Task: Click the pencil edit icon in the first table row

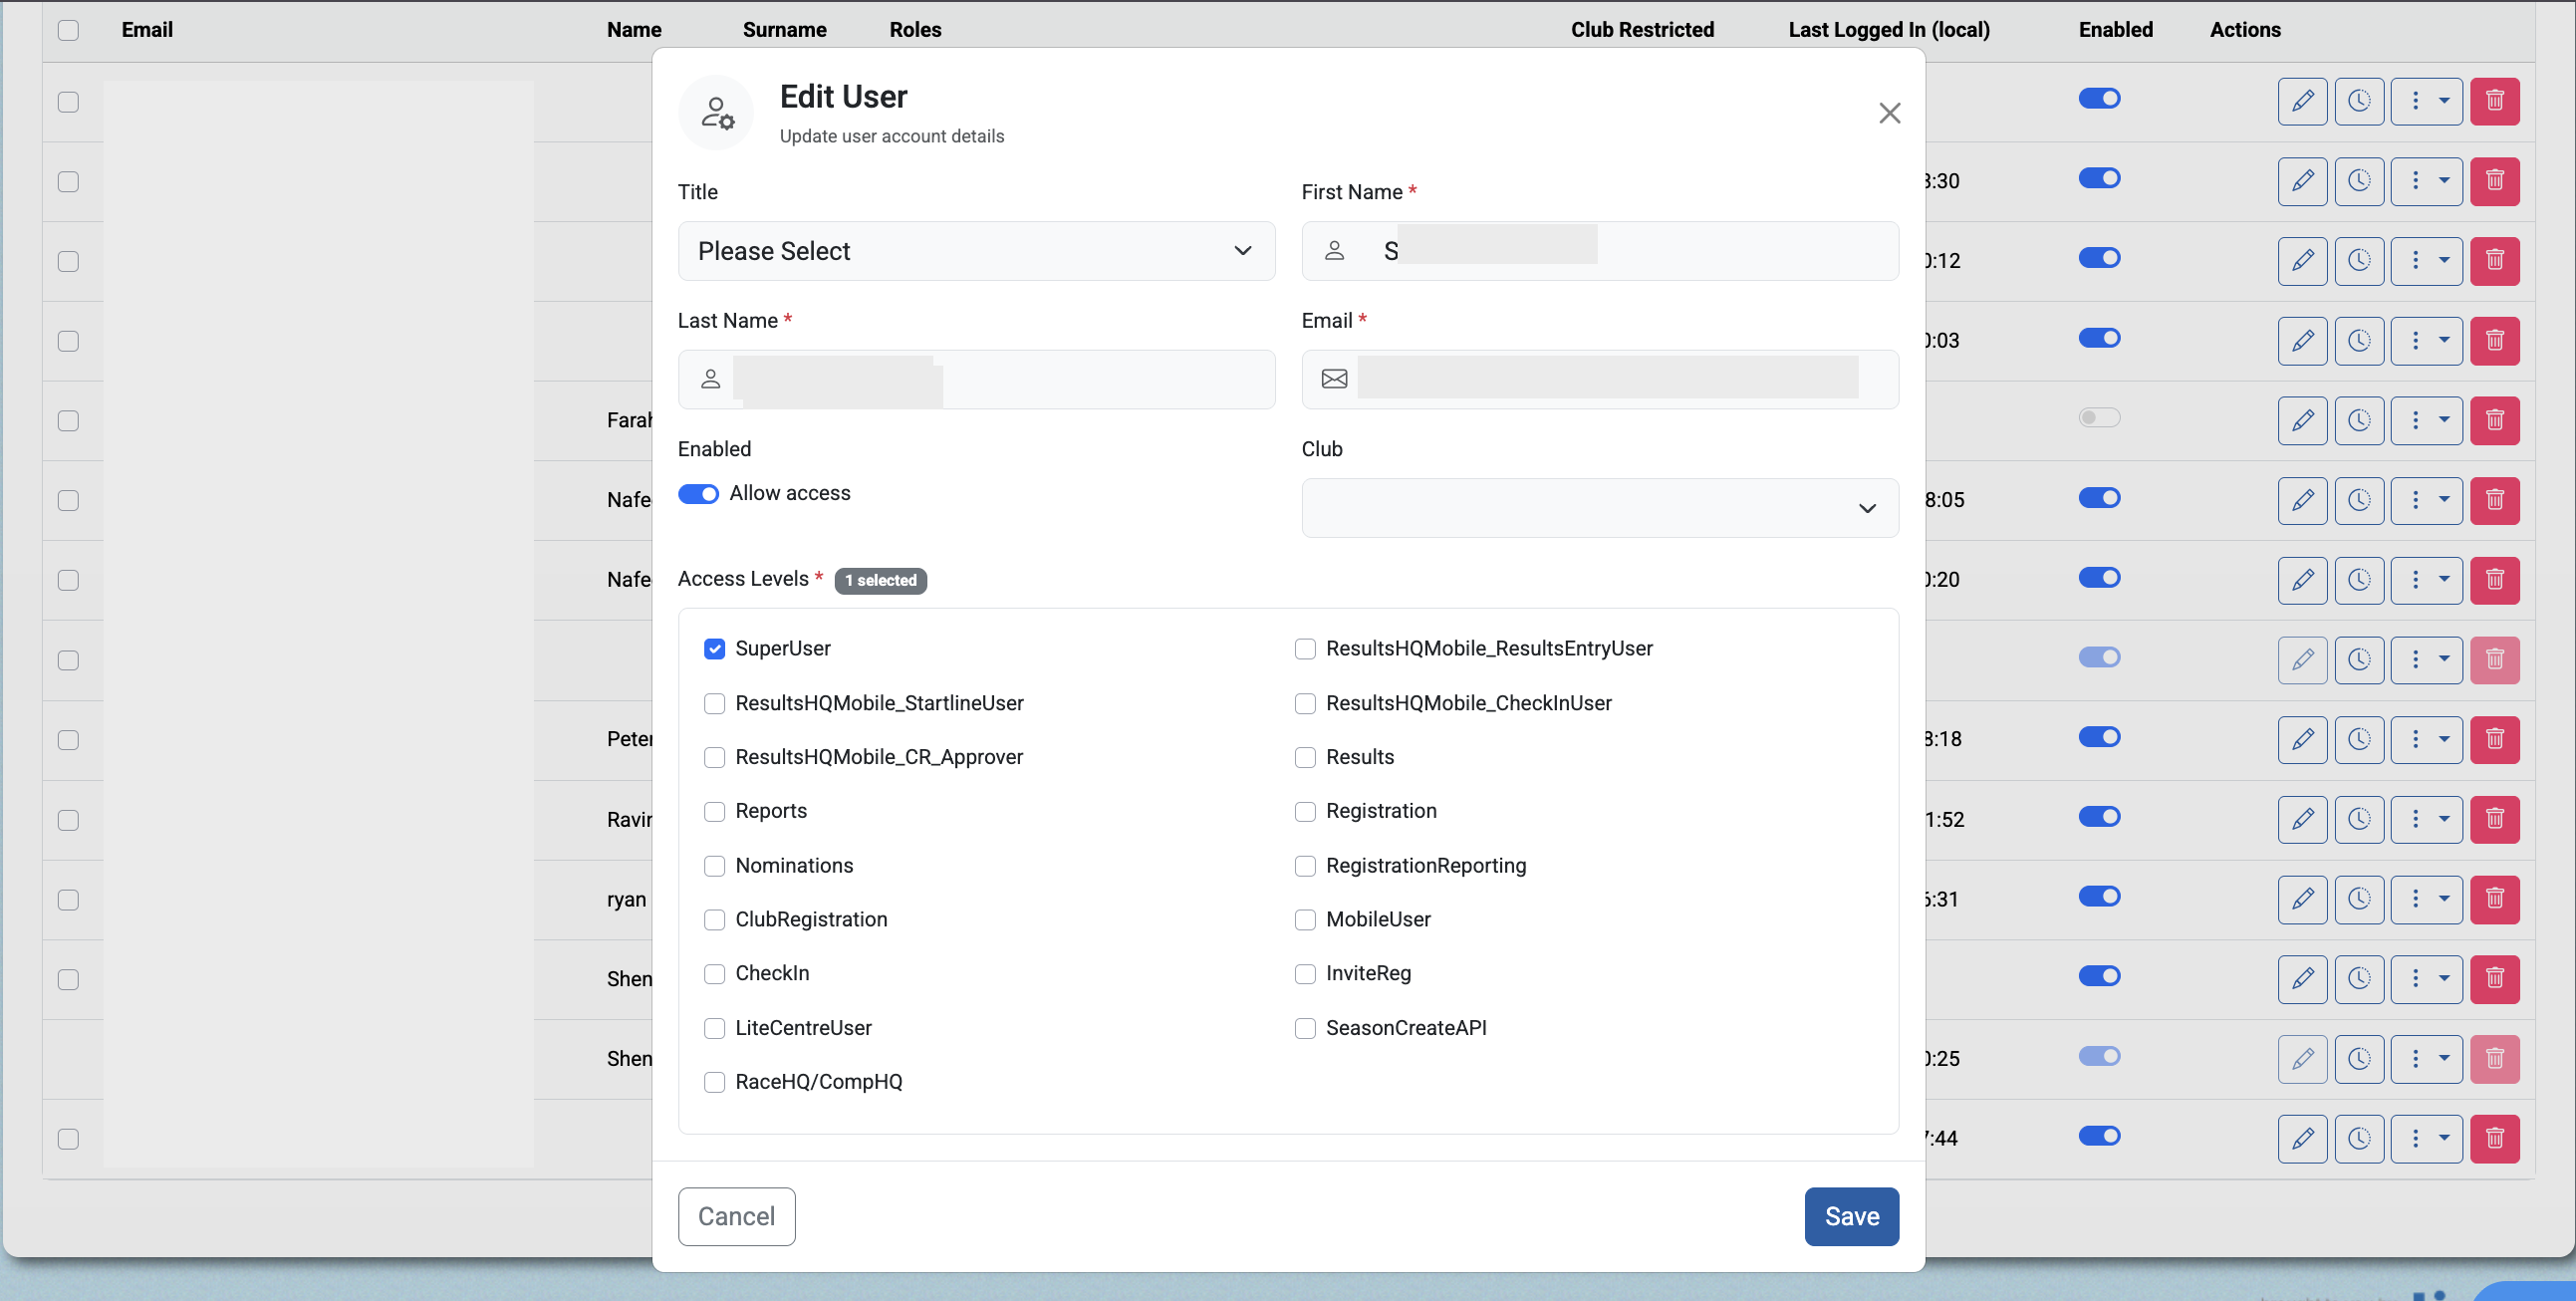Action: point(2302,101)
